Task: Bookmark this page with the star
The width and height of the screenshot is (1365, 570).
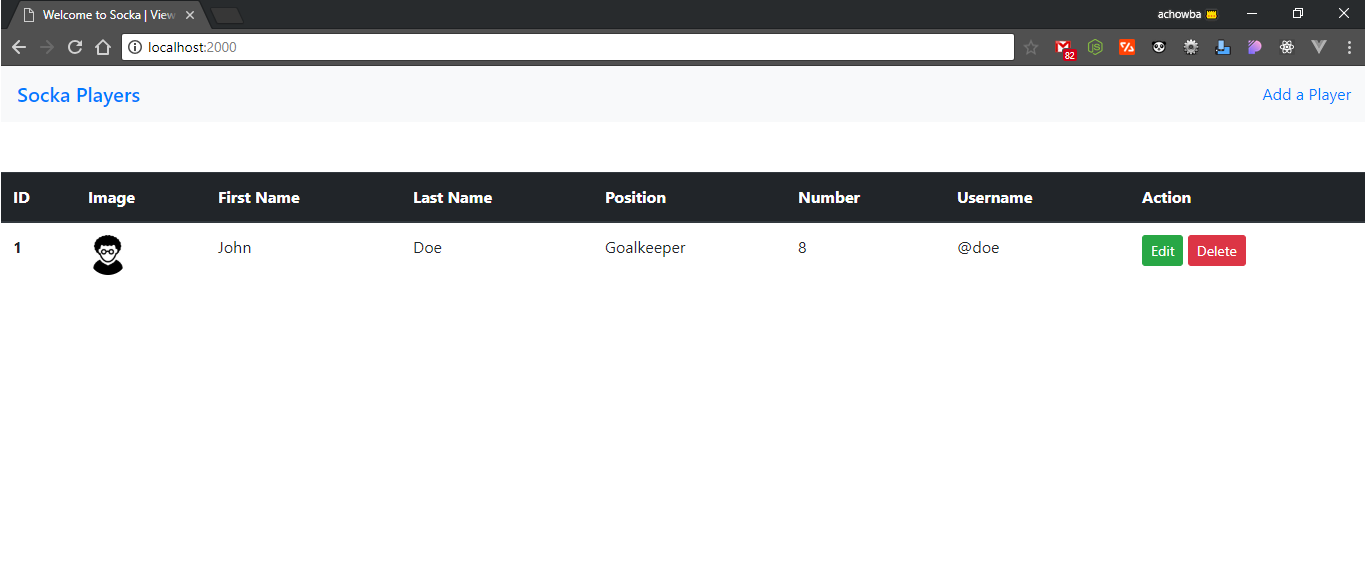Action: click(1031, 47)
